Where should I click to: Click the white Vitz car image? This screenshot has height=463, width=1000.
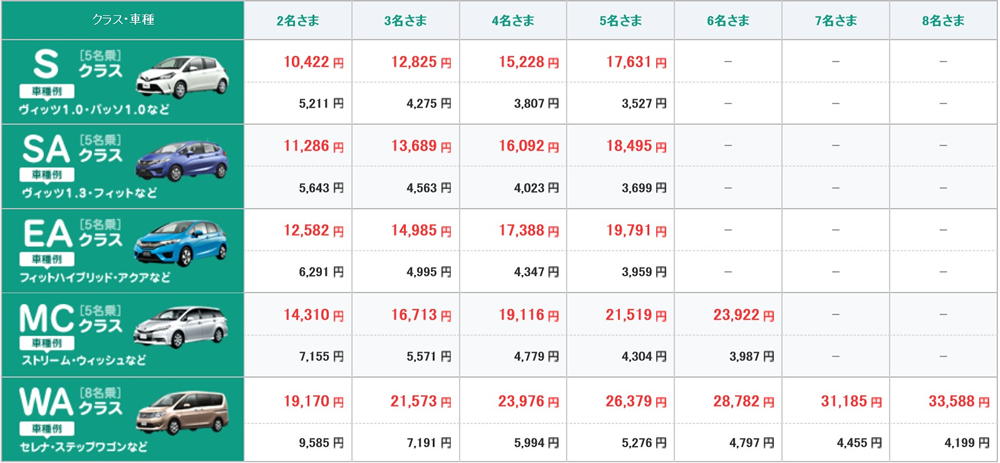coord(189,75)
